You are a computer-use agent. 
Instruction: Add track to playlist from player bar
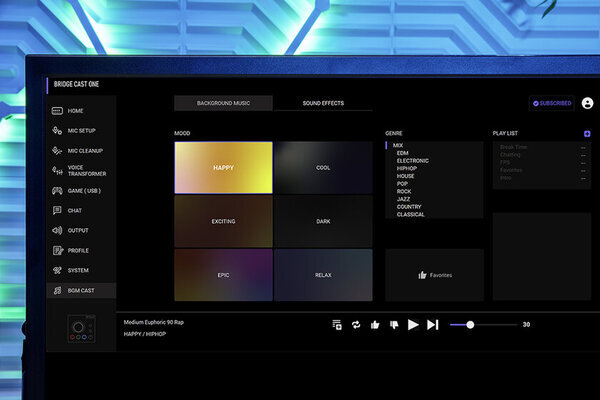coord(337,324)
